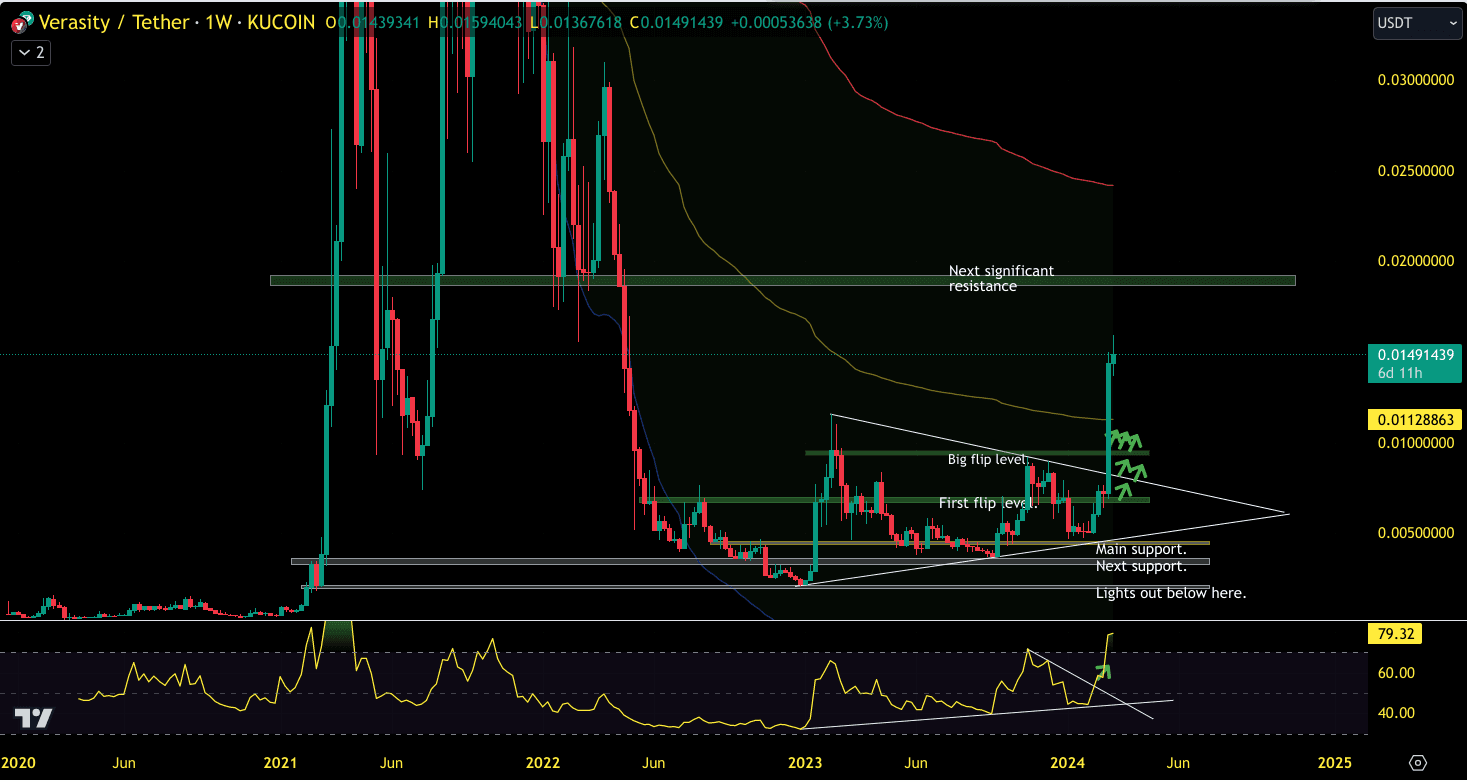
Task: Click the TradingView logo
Action: coord(33,718)
